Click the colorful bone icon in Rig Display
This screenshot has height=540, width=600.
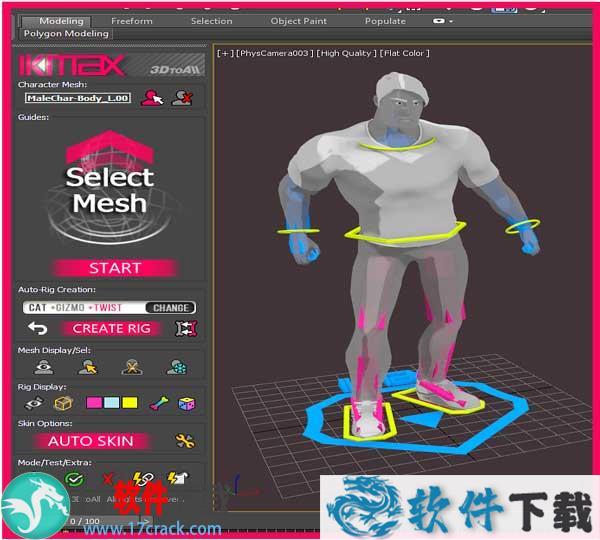159,403
